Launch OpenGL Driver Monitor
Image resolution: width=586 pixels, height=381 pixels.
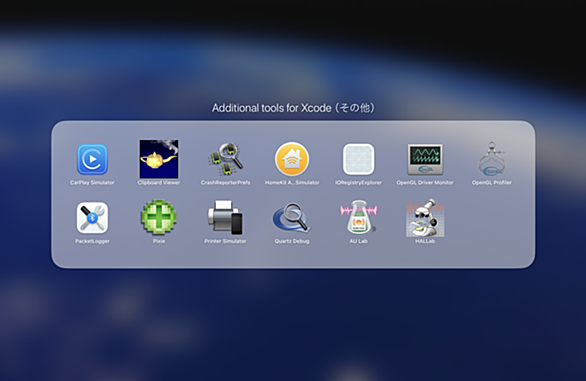(x=425, y=160)
